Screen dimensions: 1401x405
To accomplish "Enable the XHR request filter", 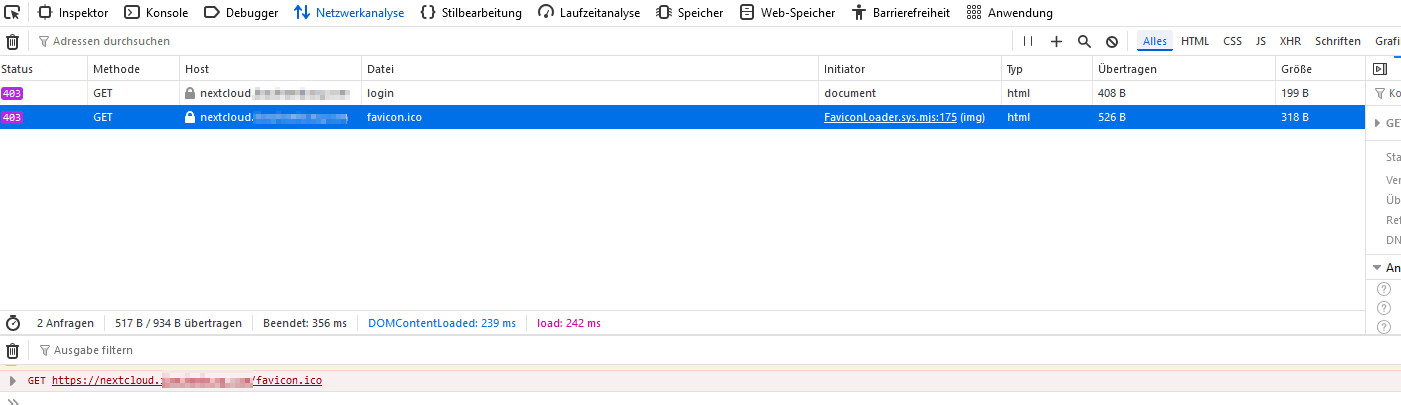I will coord(1290,42).
